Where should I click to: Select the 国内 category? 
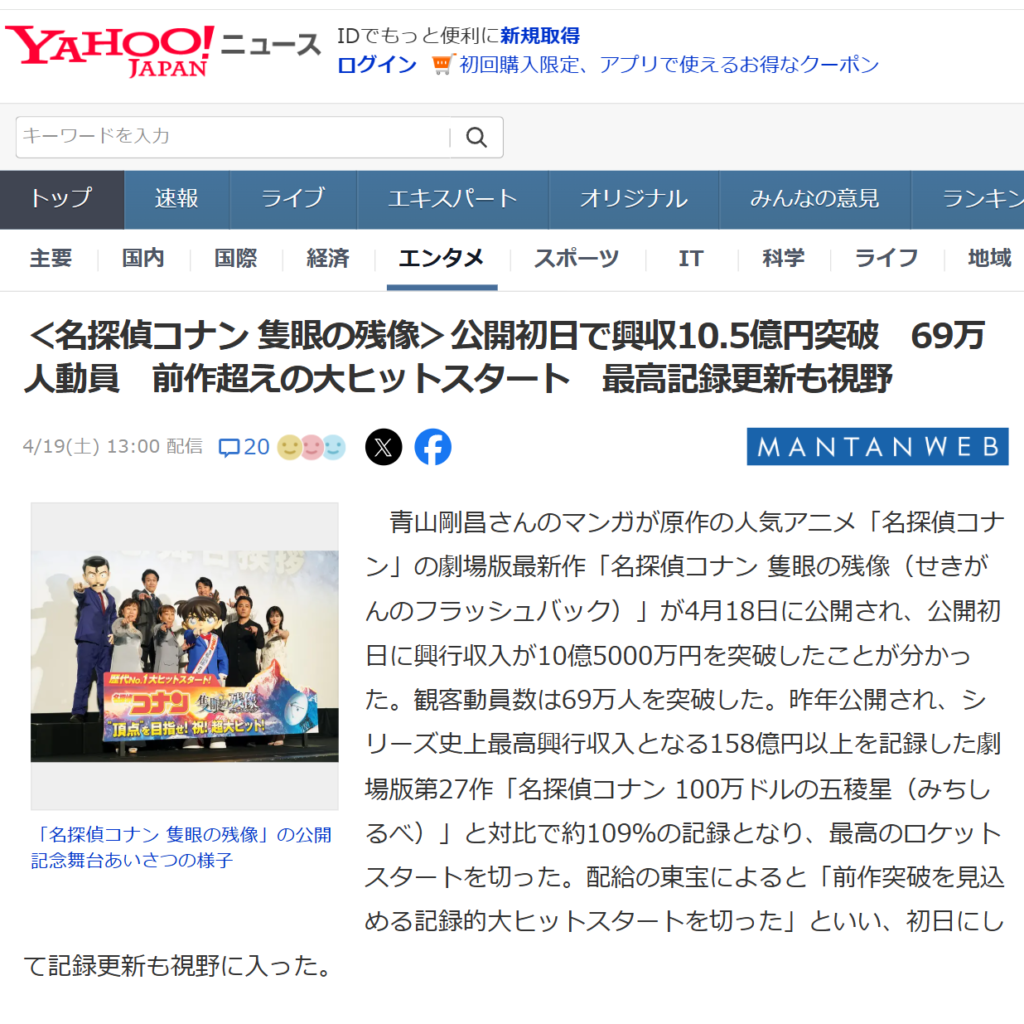point(143,259)
